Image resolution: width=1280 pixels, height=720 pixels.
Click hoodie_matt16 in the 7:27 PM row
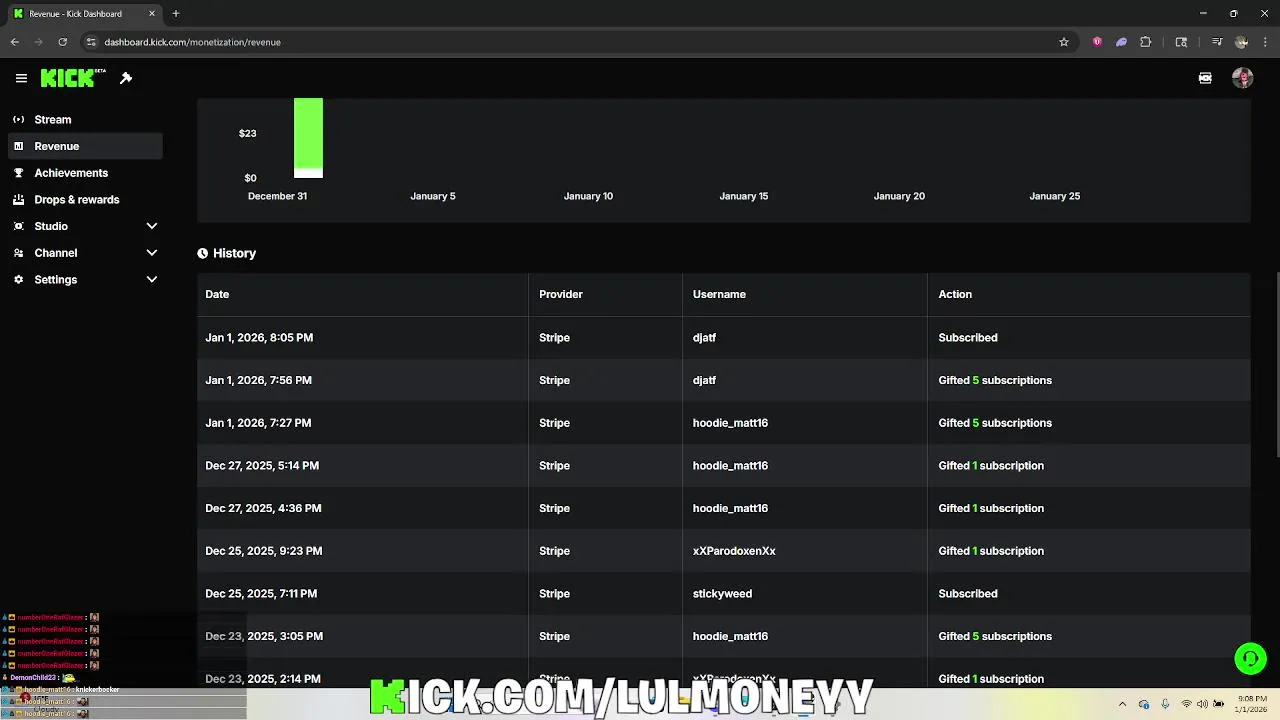pyautogui.click(x=730, y=423)
